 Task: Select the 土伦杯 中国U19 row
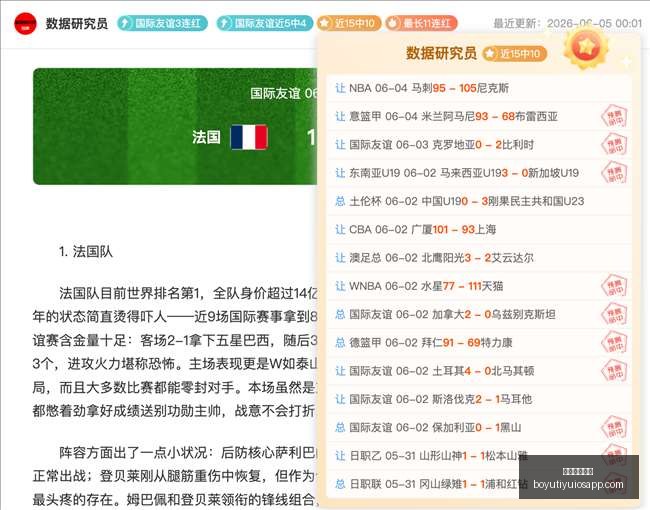(479, 201)
